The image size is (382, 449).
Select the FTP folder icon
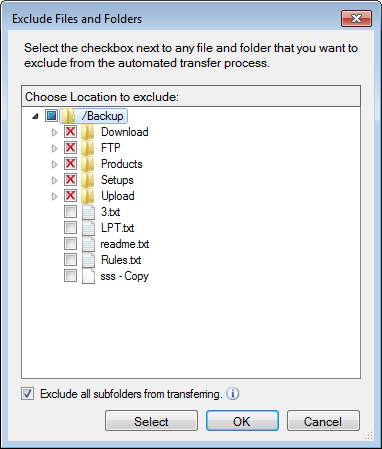click(x=88, y=148)
